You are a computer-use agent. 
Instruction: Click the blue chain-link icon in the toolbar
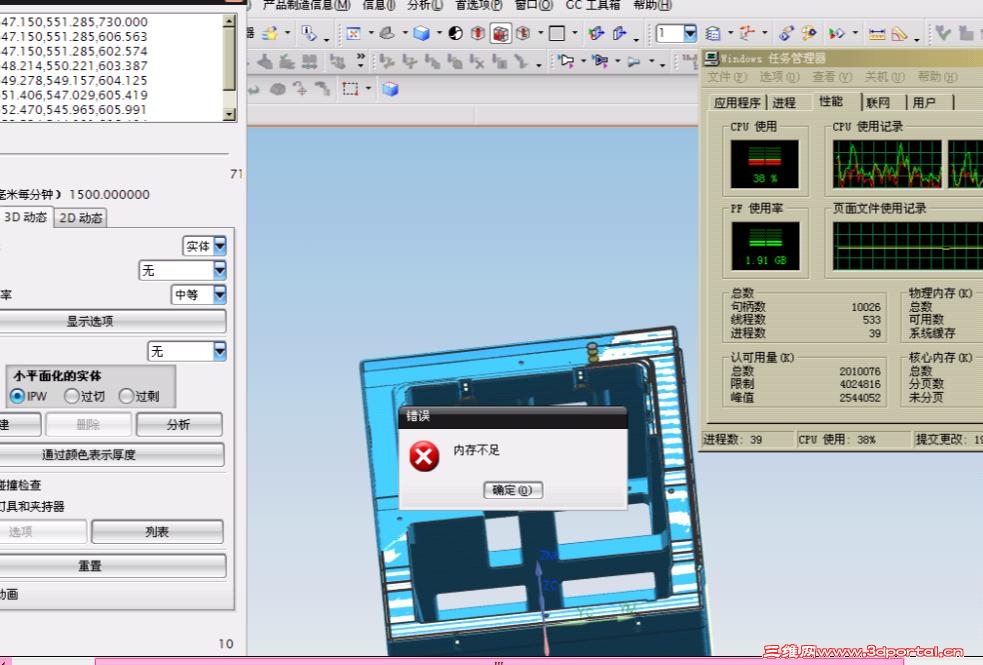(x=786, y=33)
